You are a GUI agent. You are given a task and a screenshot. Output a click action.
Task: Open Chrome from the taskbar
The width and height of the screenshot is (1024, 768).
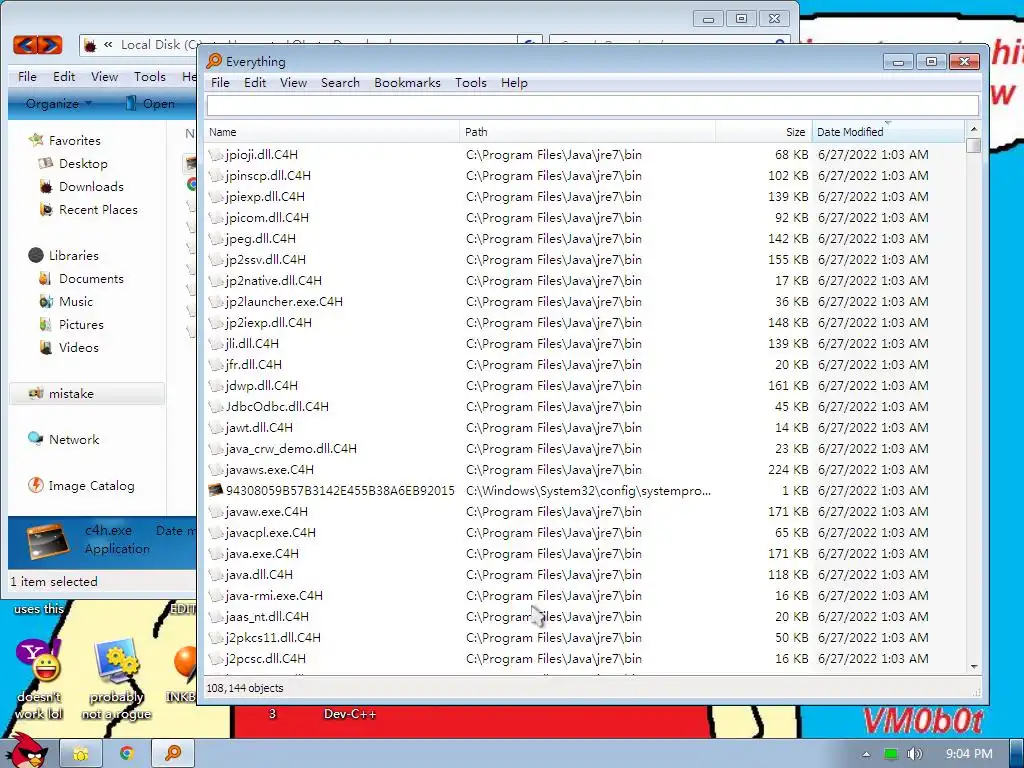click(127, 754)
